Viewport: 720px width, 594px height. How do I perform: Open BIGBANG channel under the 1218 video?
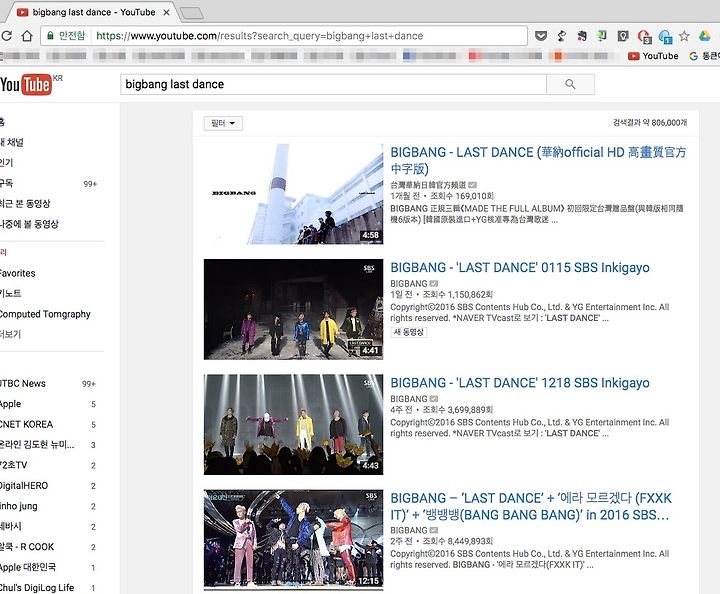coord(409,399)
